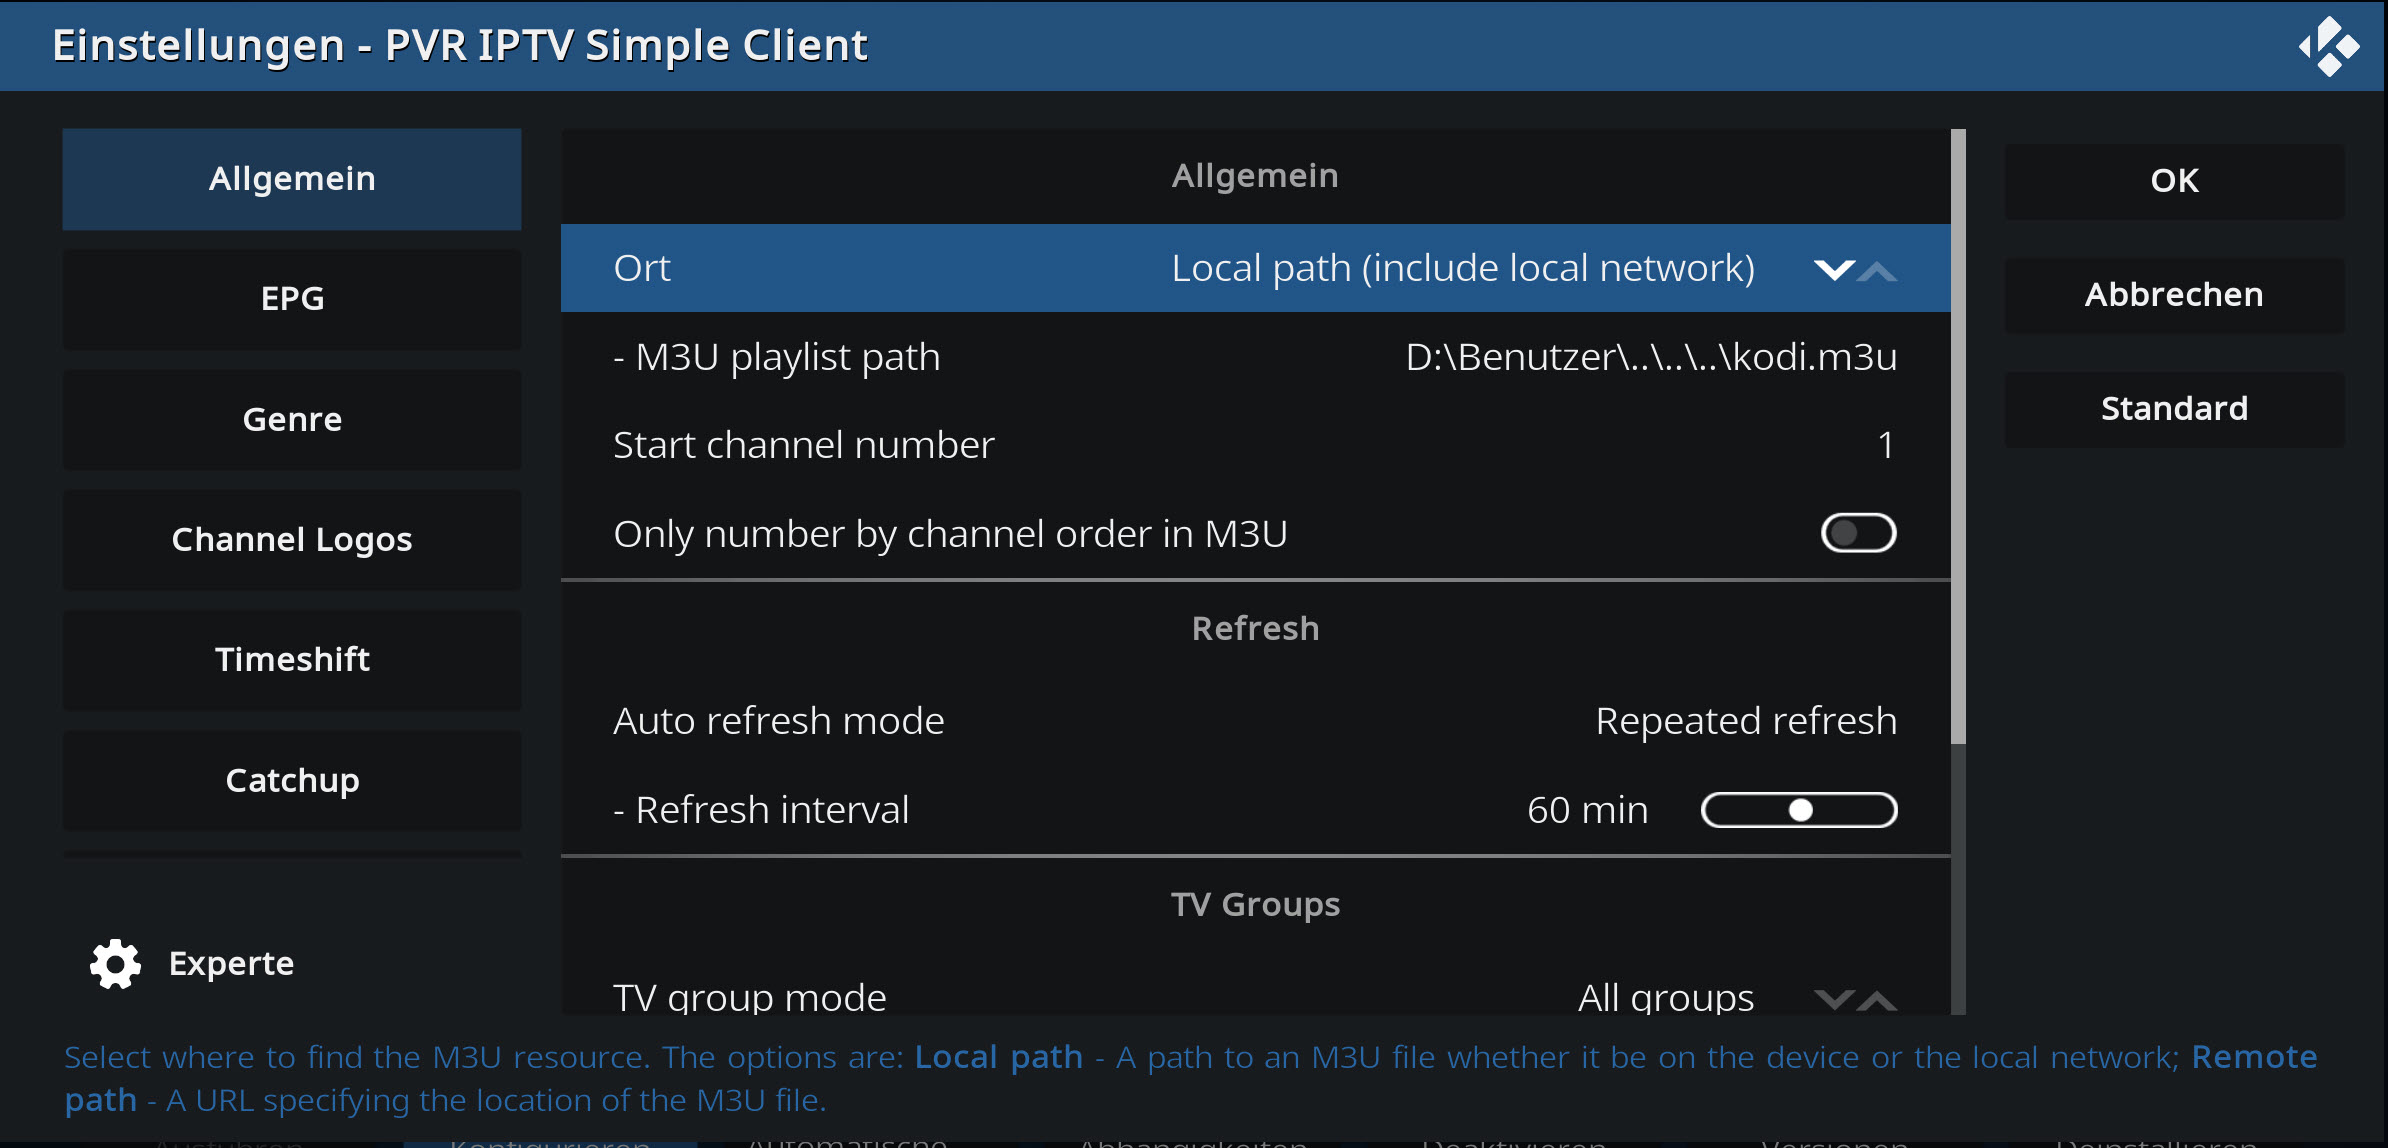2388x1148 pixels.
Task: Confirm settings with the OK button
Action: click(x=2175, y=181)
